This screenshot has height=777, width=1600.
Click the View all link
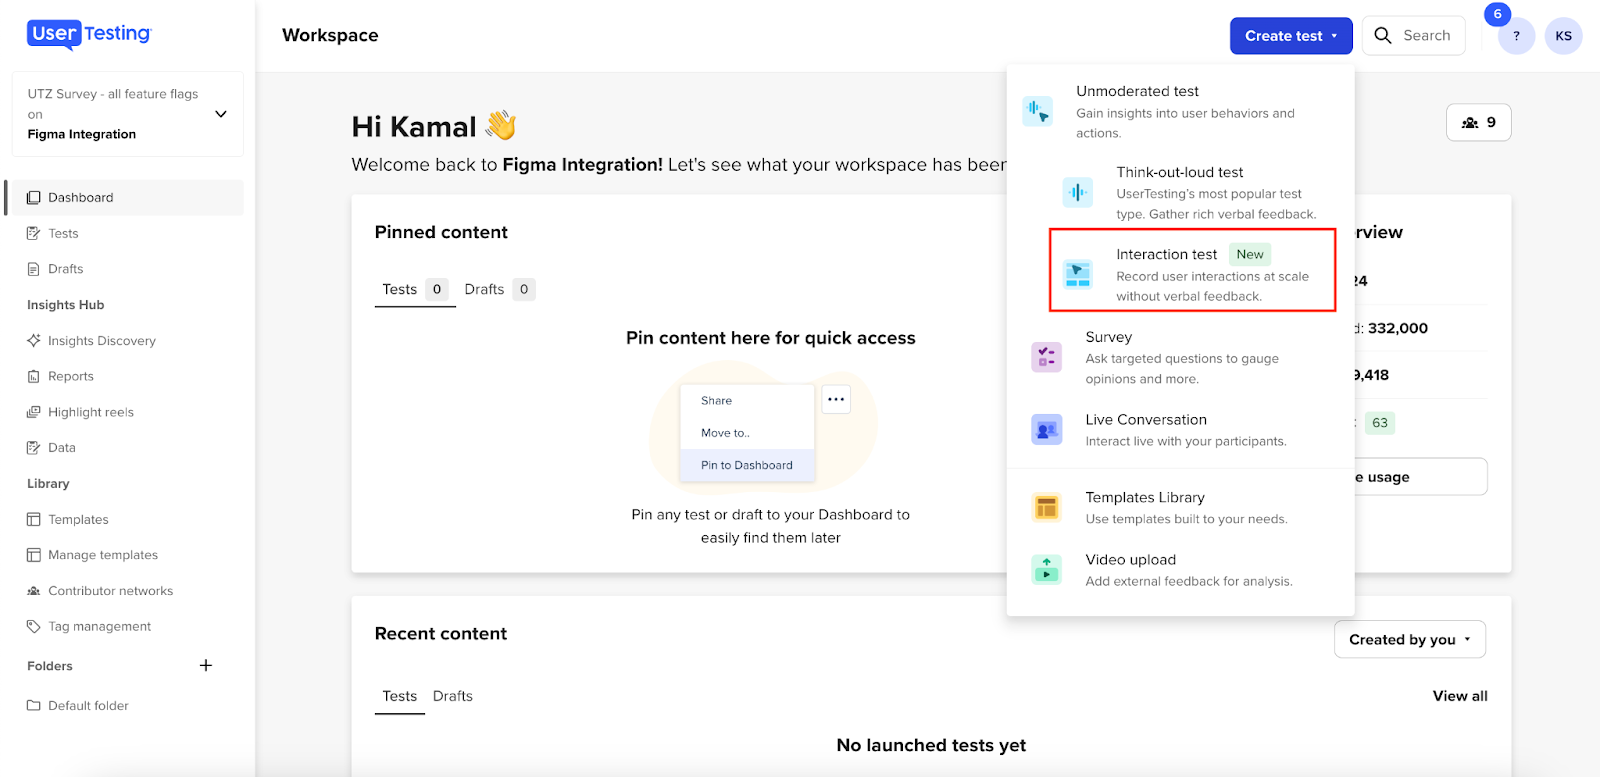click(1460, 696)
